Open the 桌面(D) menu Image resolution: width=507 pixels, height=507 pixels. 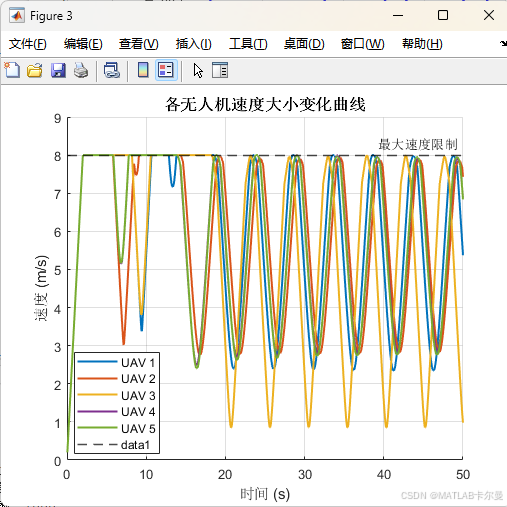pyautogui.click(x=304, y=44)
